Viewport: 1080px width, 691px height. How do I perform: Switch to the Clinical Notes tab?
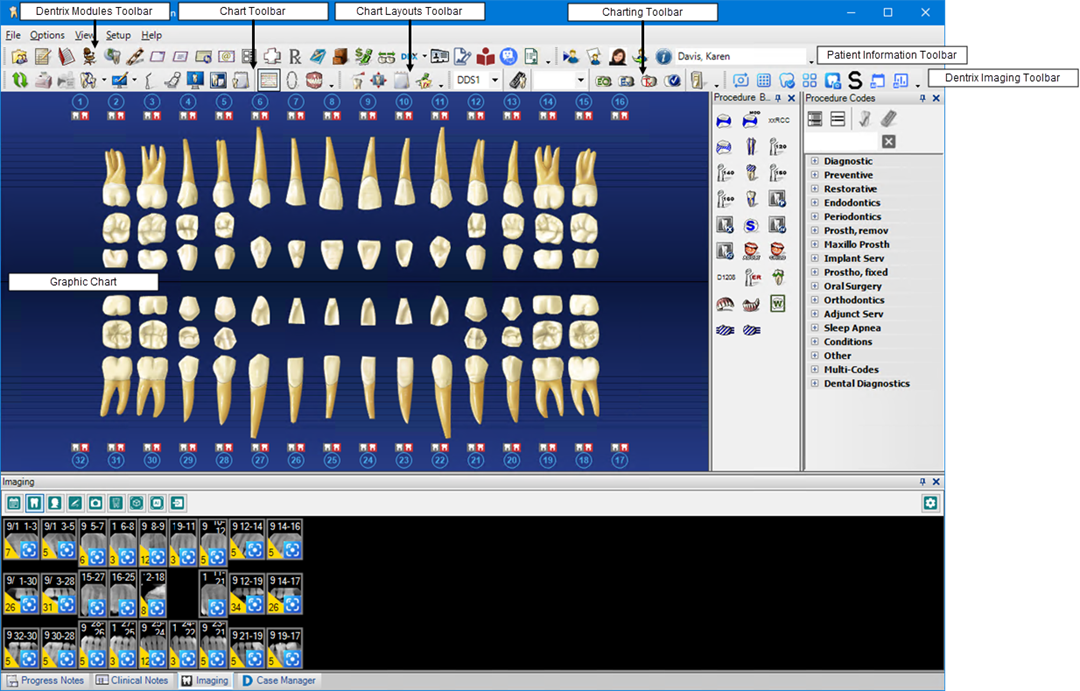click(132, 681)
